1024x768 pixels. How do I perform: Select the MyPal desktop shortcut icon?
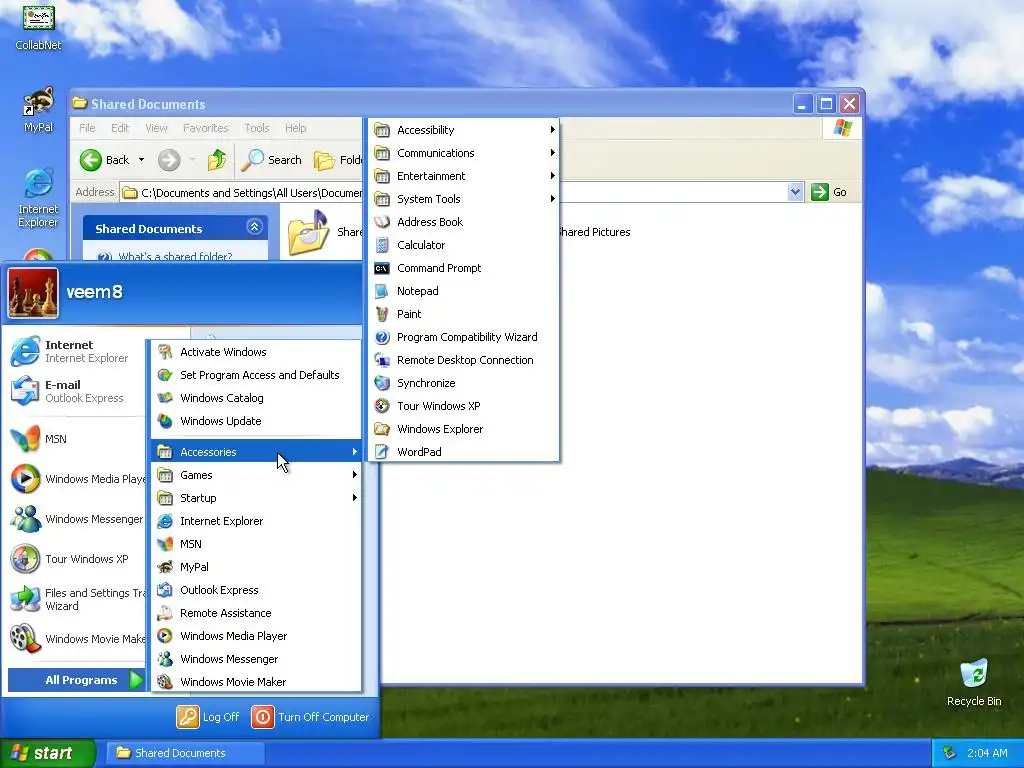[39, 110]
